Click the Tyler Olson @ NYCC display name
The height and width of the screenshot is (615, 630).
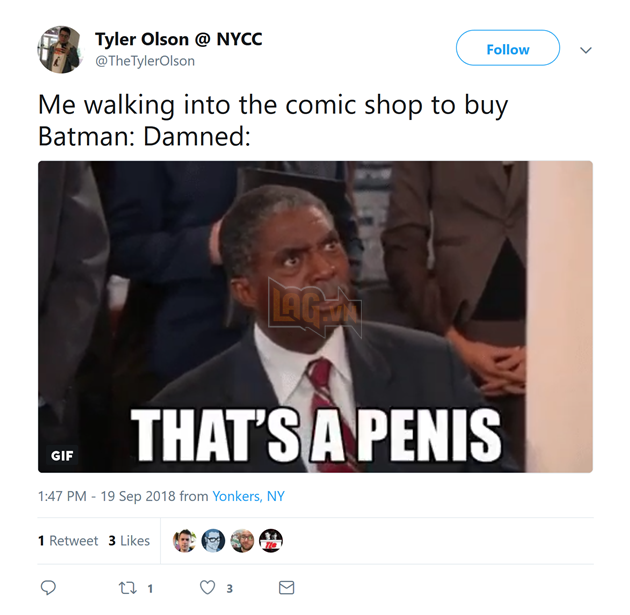tap(178, 39)
